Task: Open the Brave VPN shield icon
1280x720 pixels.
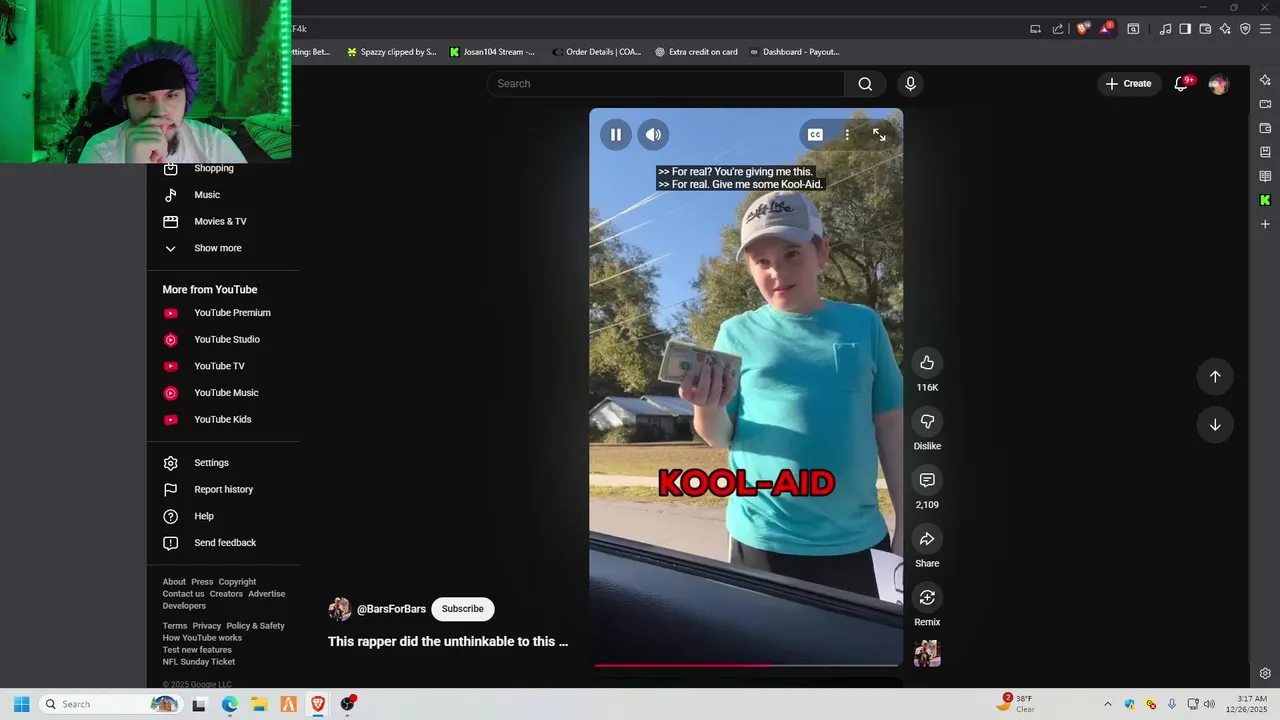Action: click(x=1245, y=29)
